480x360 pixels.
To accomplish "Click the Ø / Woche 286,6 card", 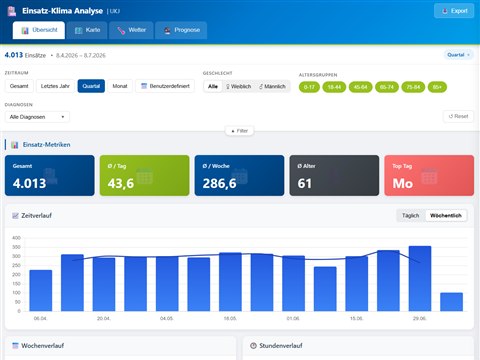I will (x=239, y=175).
